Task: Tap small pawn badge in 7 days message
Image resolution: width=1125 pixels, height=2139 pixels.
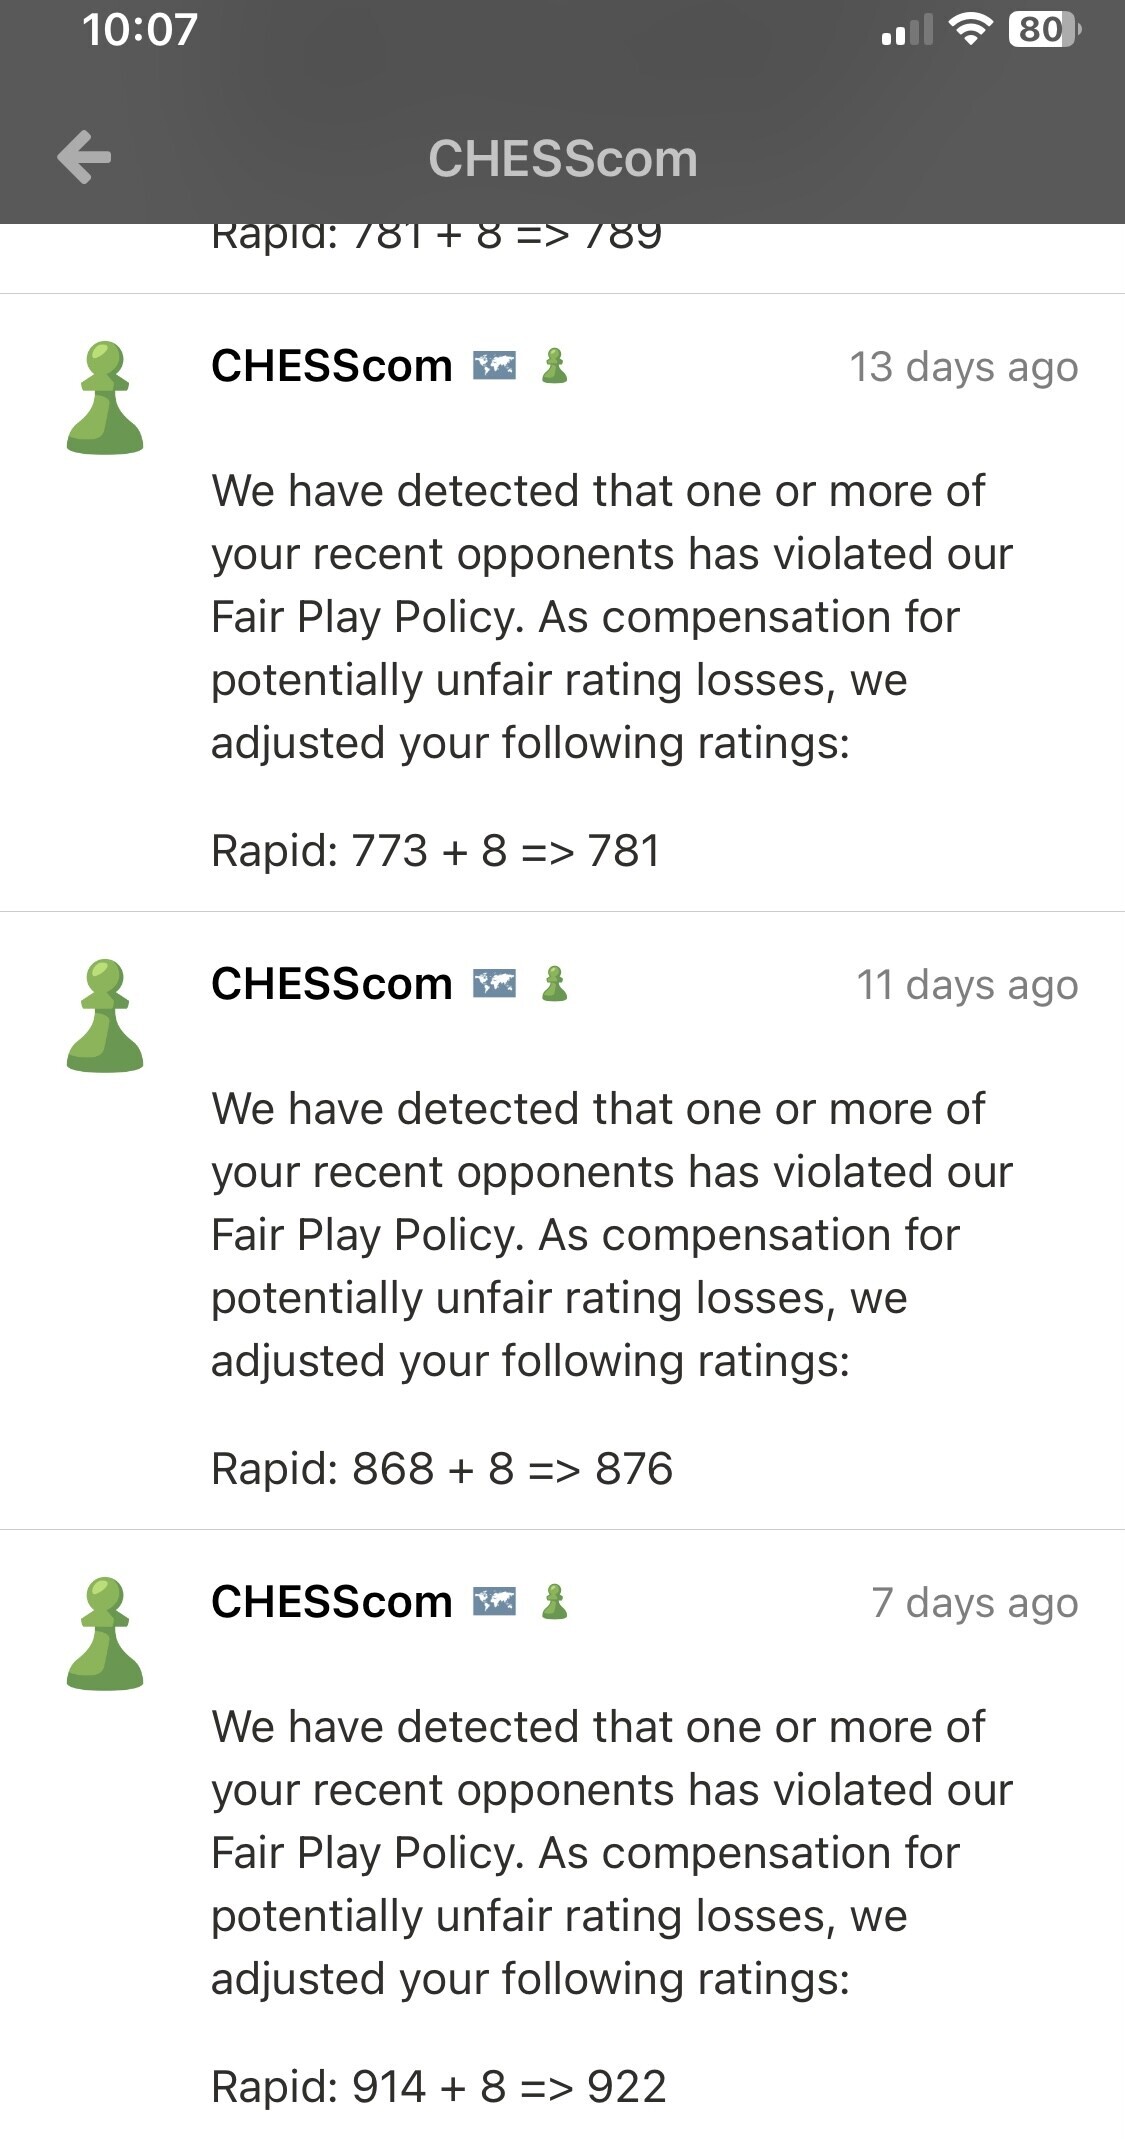Action: click(x=554, y=1602)
